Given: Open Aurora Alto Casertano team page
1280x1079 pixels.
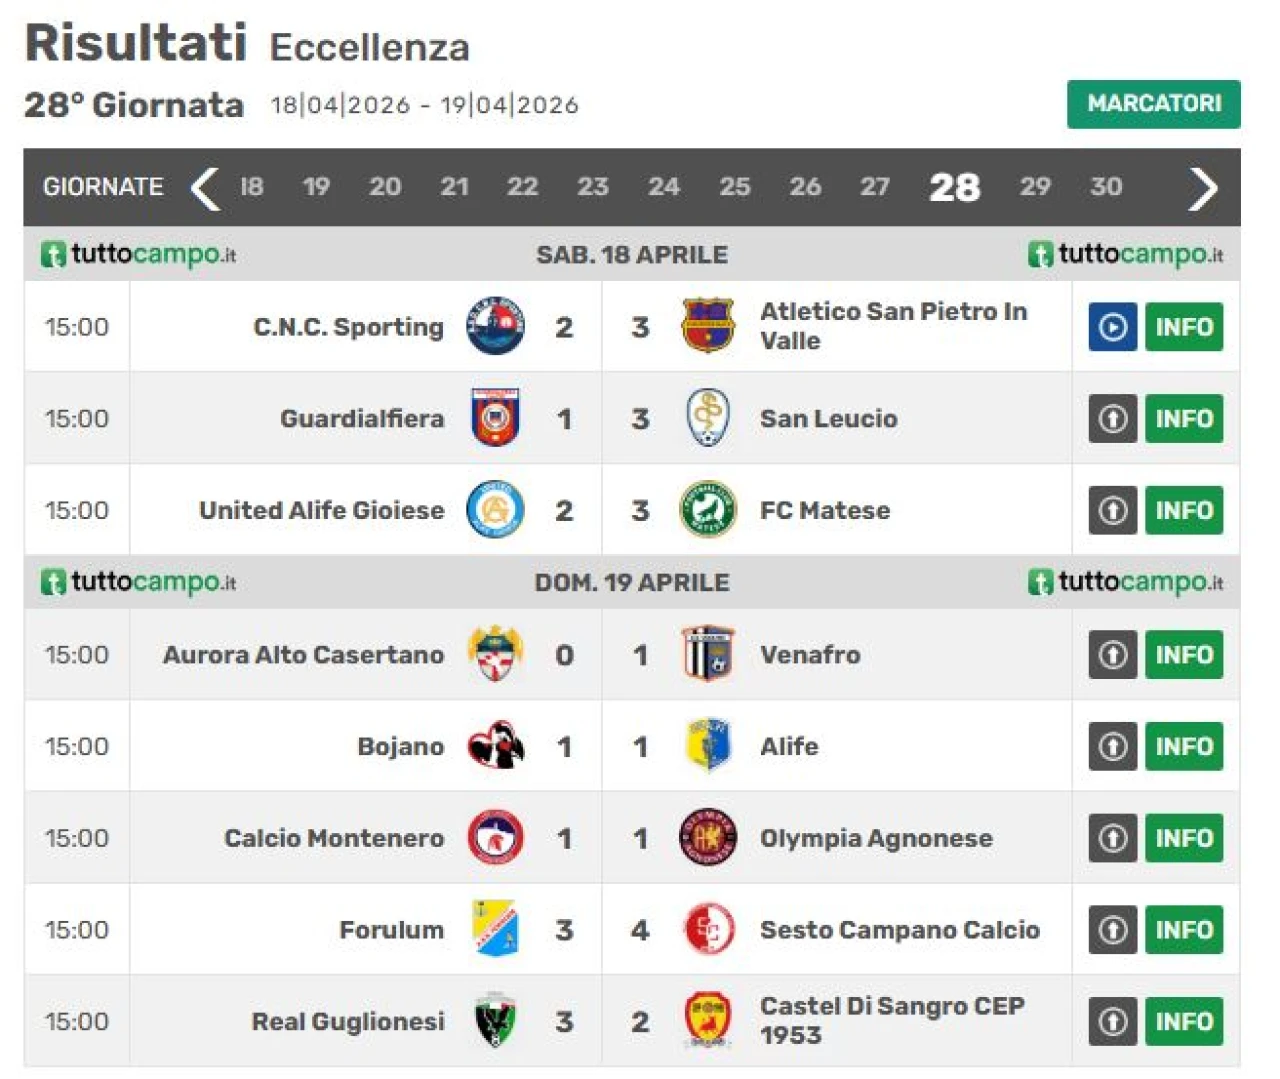Looking at the screenshot, I should 303,655.
